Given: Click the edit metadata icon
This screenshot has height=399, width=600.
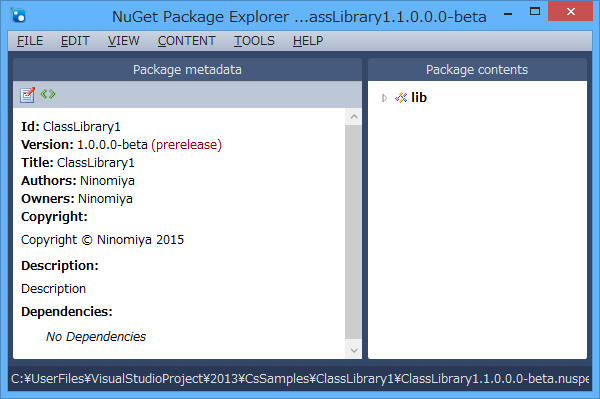Looking at the screenshot, I should tap(28, 94).
